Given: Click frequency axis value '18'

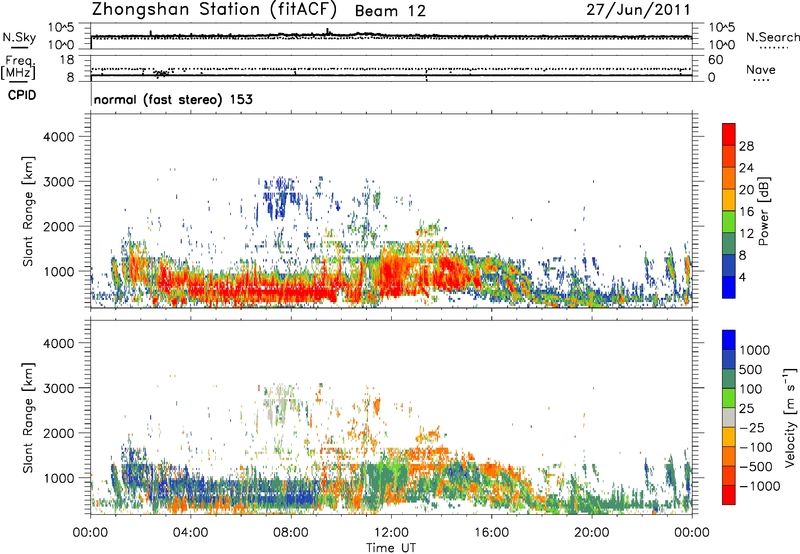Looking at the screenshot, I should (x=67, y=60).
